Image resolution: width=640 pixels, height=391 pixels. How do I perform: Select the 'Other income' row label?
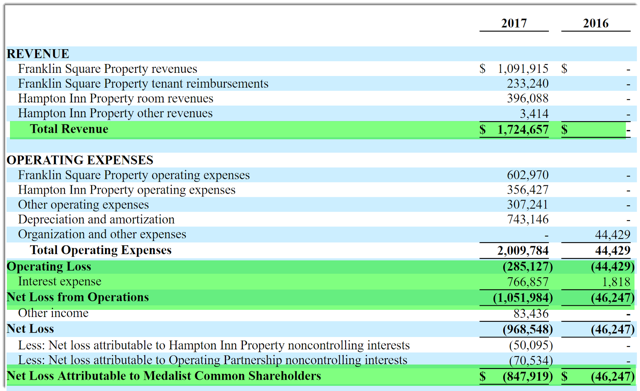pos(53,313)
